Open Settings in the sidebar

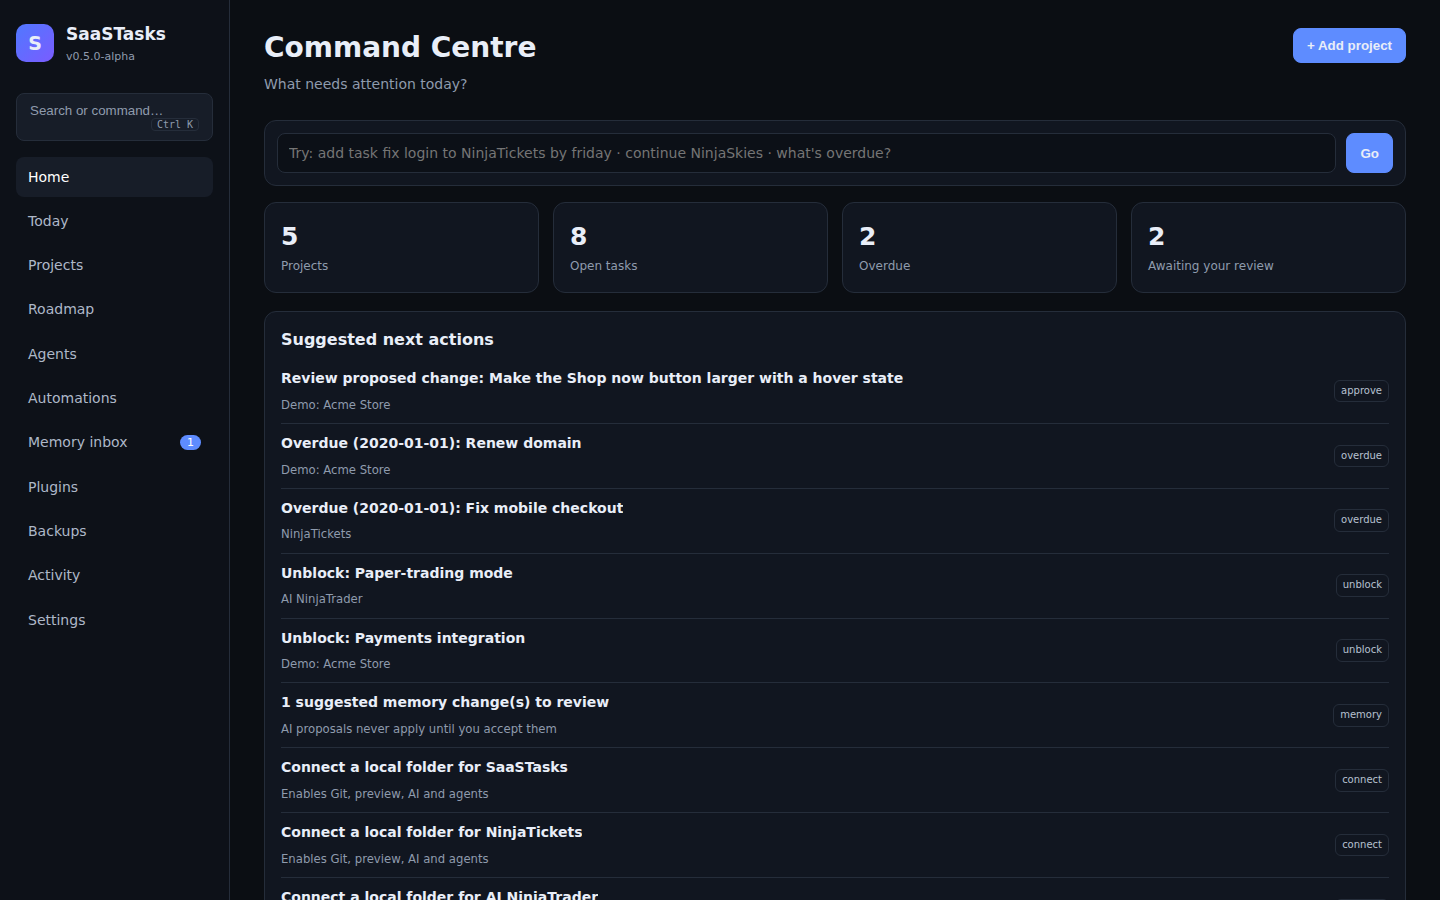point(114,620)
